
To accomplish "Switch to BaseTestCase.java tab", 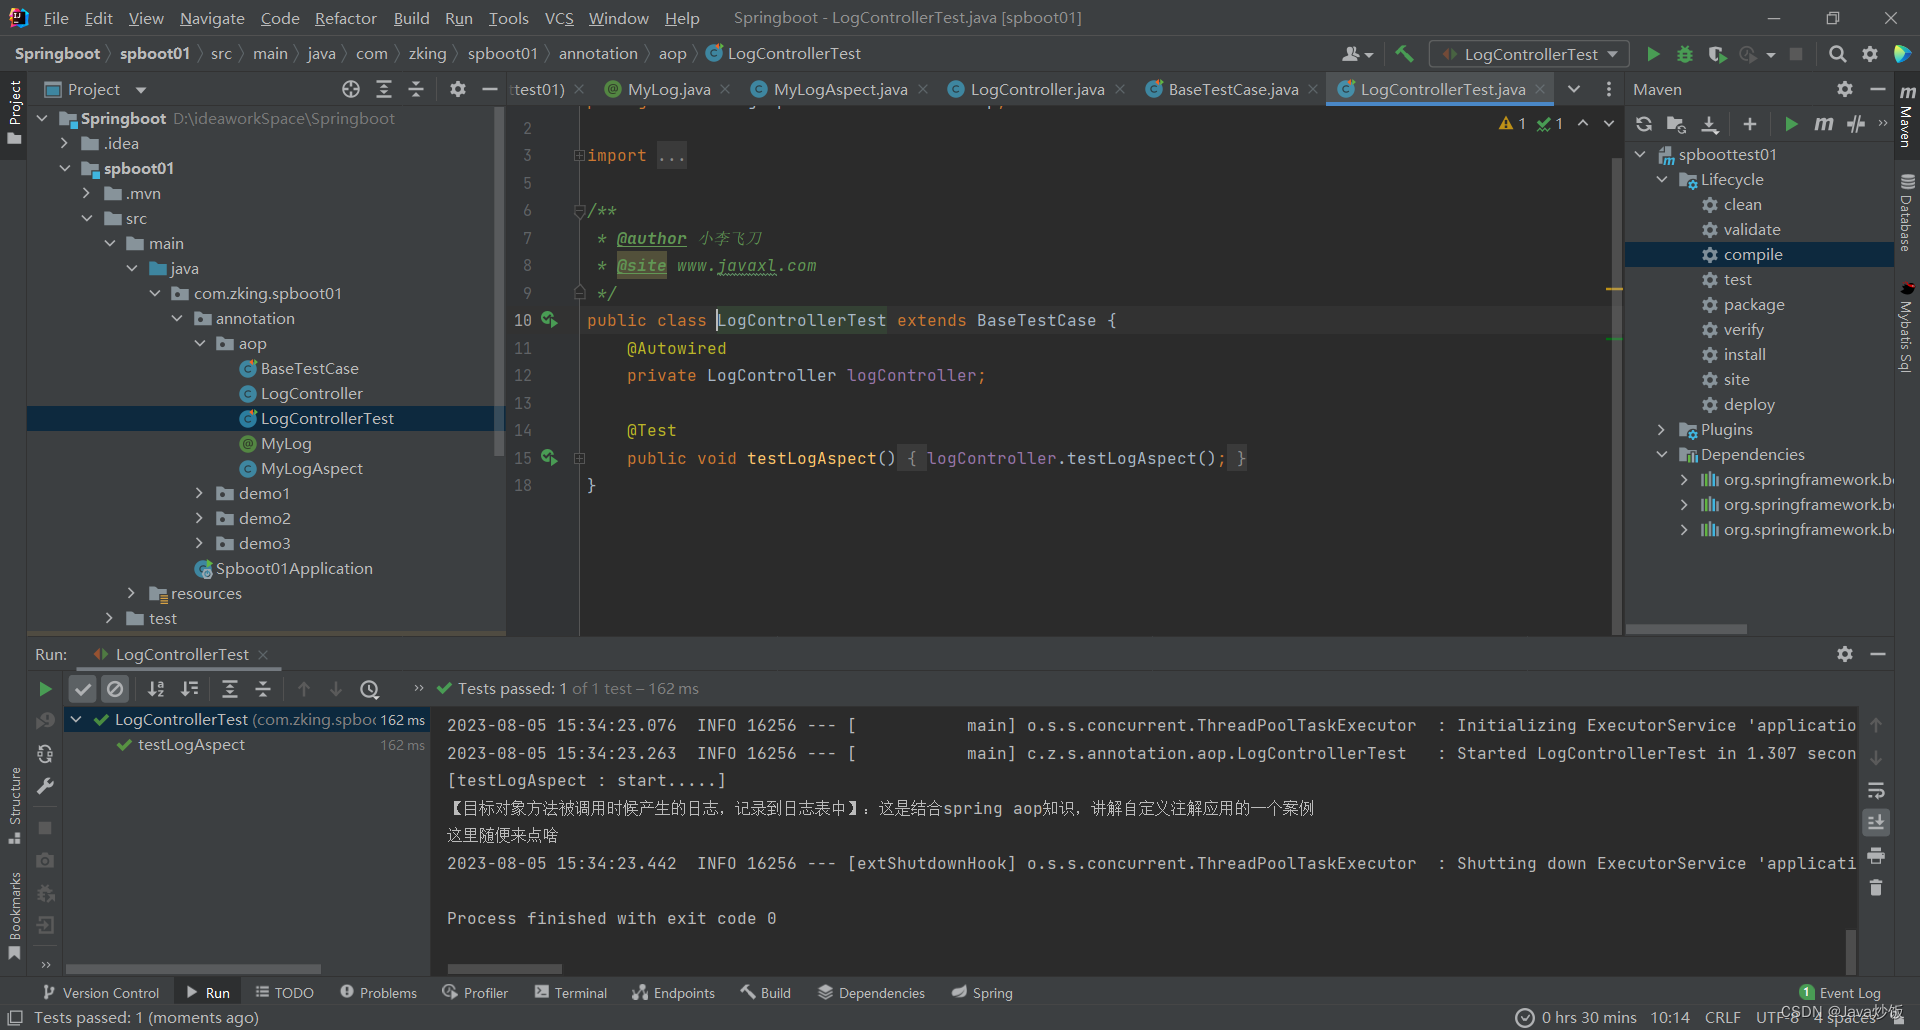I will coord(1233,90).
